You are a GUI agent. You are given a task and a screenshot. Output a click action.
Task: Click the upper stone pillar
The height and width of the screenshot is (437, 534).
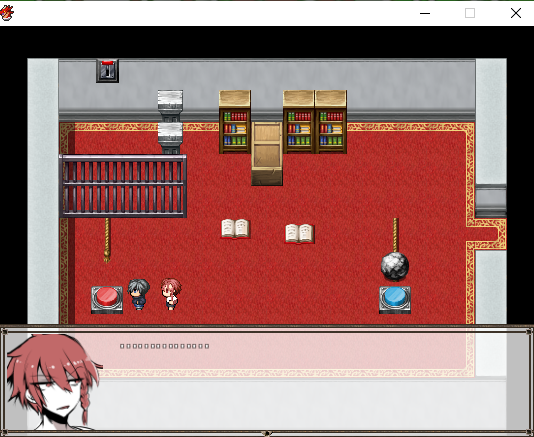pos(170,106)
